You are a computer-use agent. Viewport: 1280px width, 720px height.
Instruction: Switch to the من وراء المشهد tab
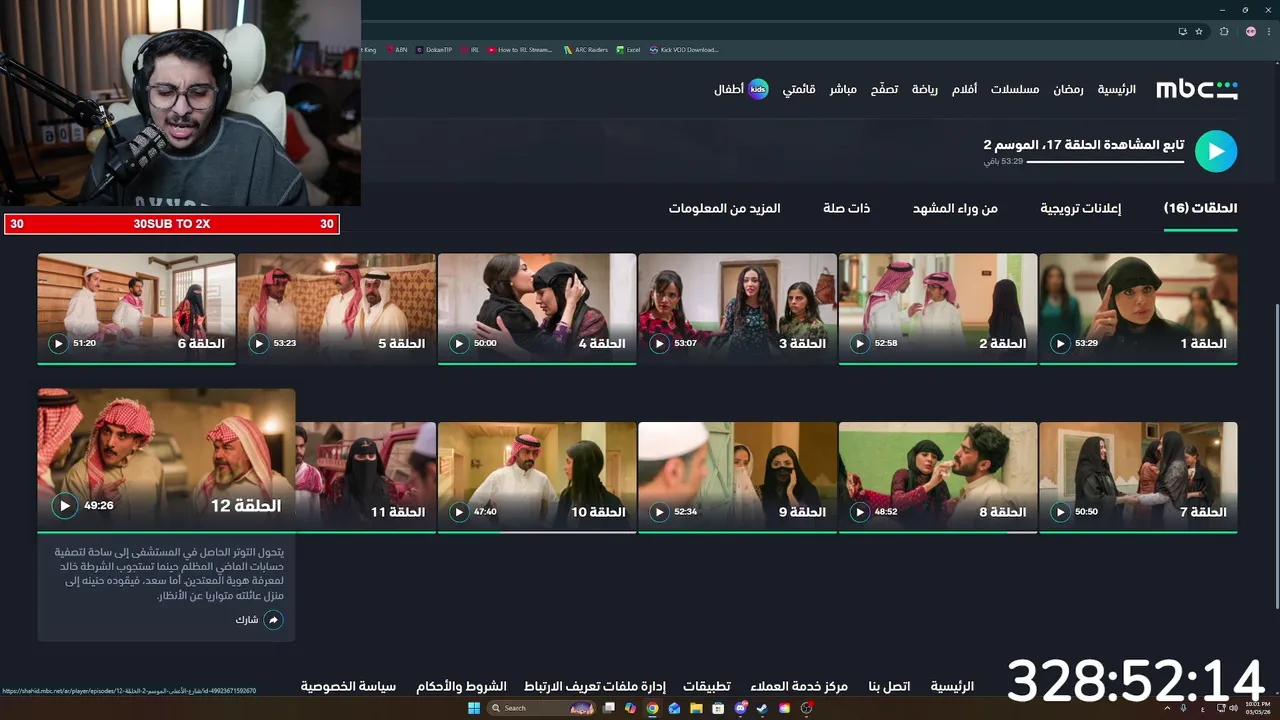pos(955,208)
